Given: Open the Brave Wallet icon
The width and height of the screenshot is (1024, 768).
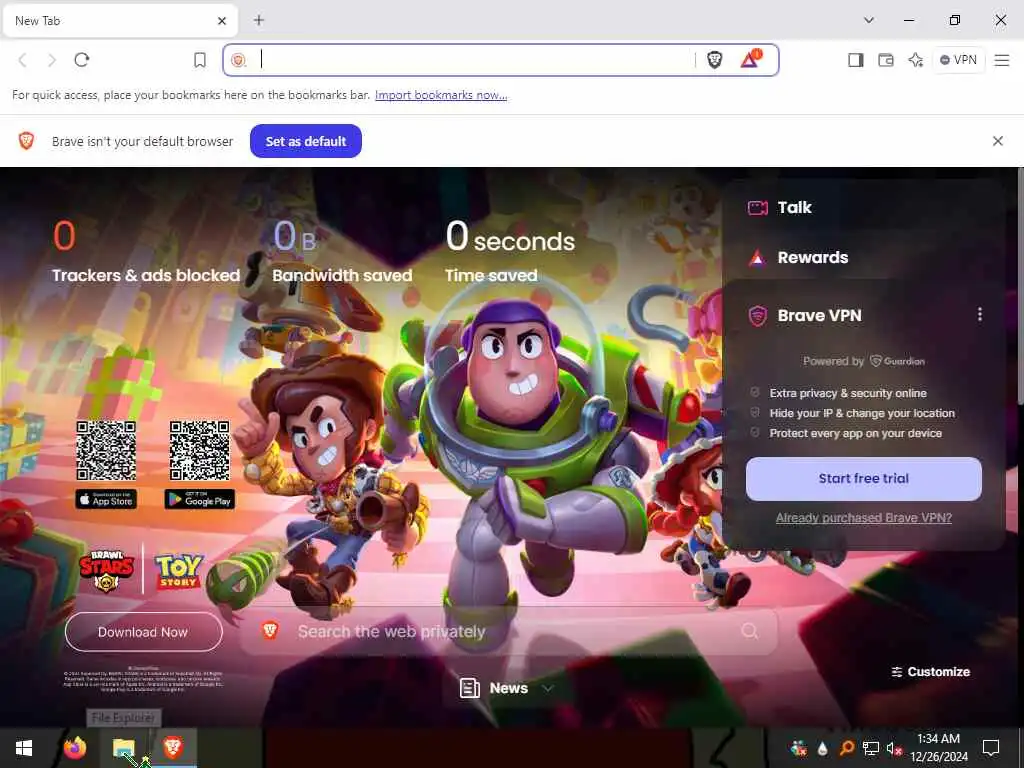Looking at the screenshot, I should click(x=886, y=60).
